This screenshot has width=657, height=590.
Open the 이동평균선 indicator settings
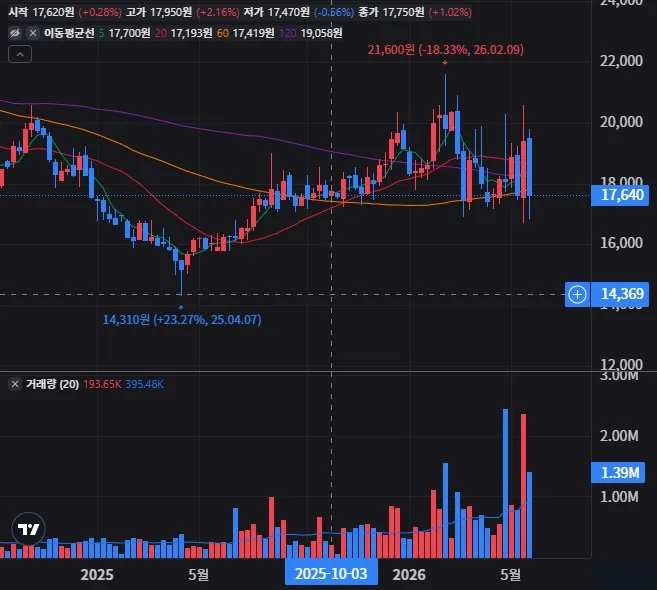pyautogui.click(x=69, y=33)
